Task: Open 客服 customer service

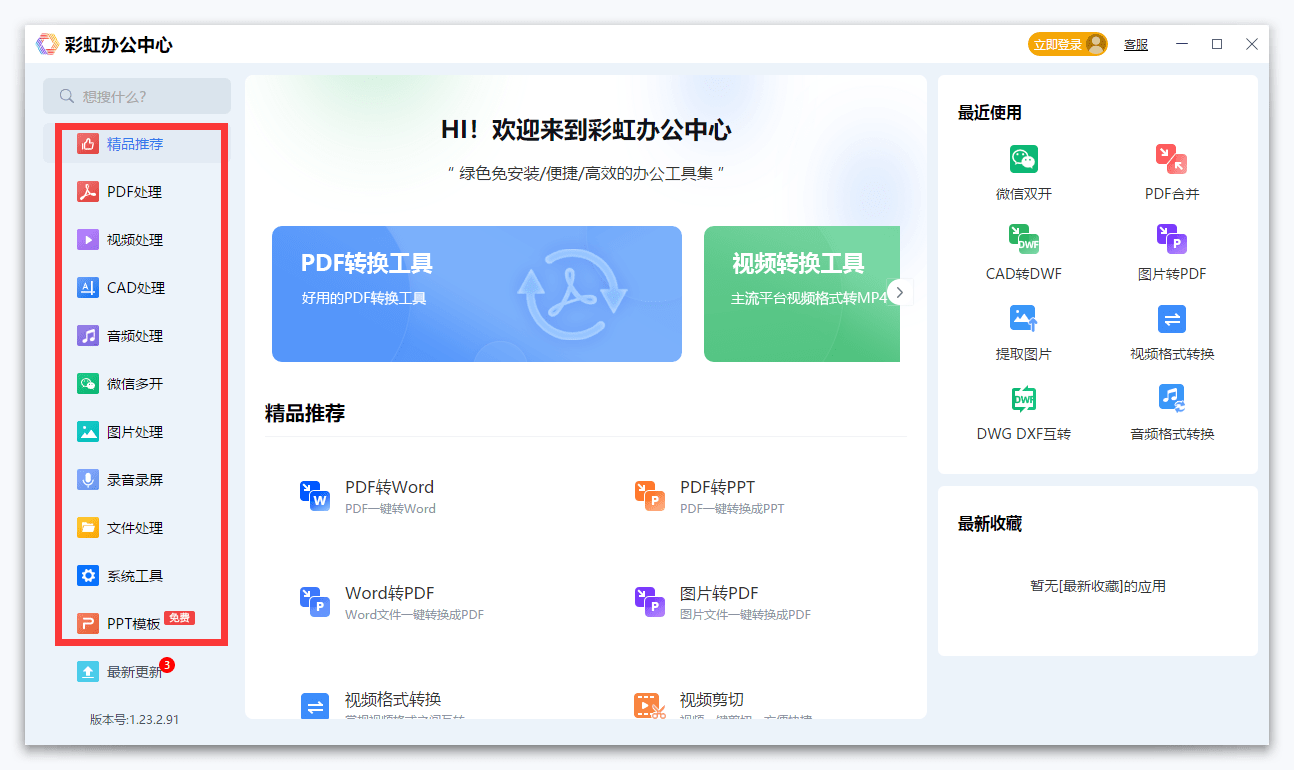Action: coord(1135,44)
